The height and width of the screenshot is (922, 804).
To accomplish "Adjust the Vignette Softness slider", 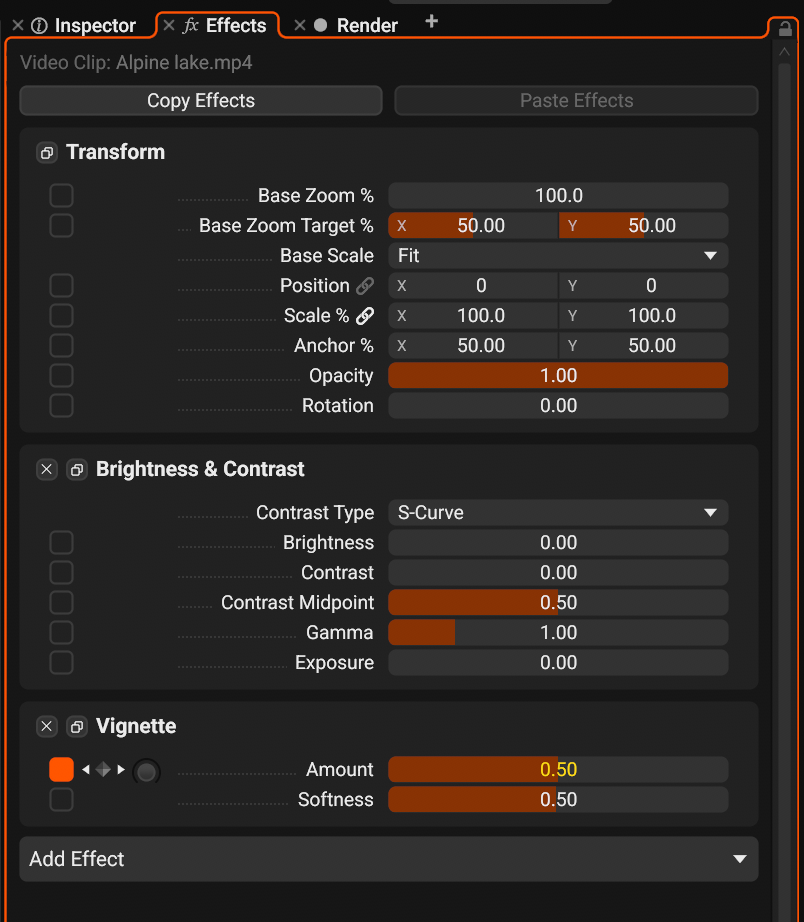I will click(558, 799).
